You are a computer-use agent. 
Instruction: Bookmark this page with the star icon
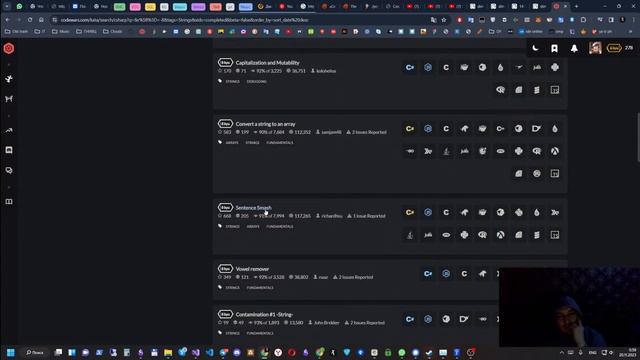pyautogui.click(x=444, y=20)
